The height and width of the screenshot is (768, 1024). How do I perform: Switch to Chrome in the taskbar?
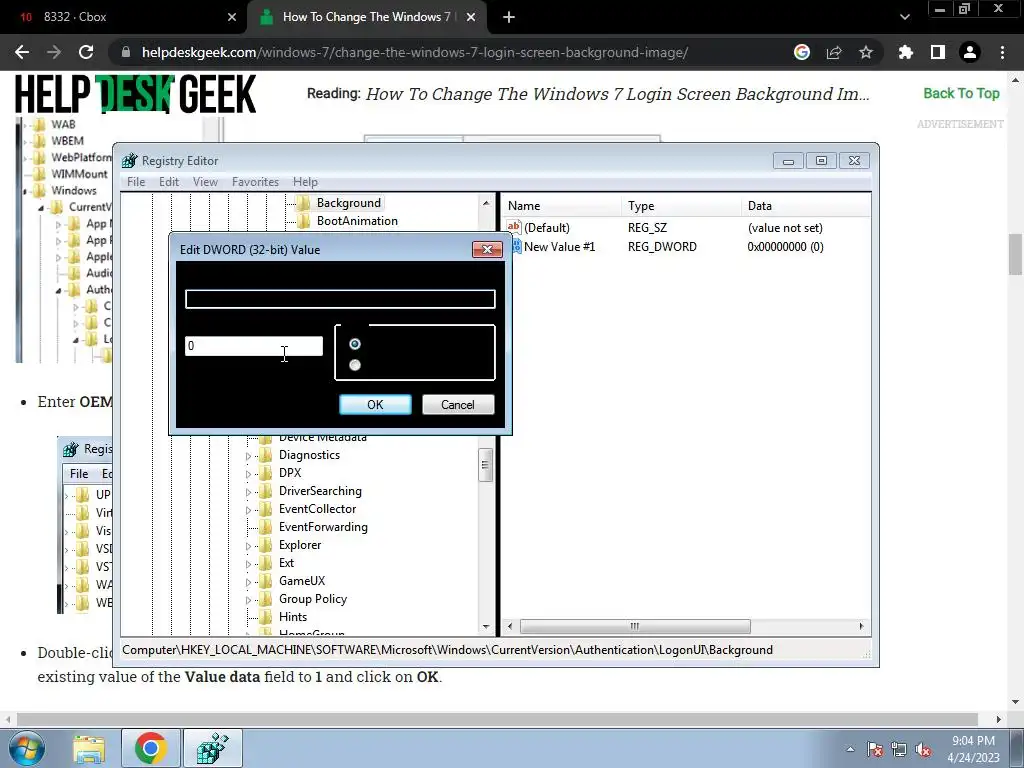(x=151, y=748)
